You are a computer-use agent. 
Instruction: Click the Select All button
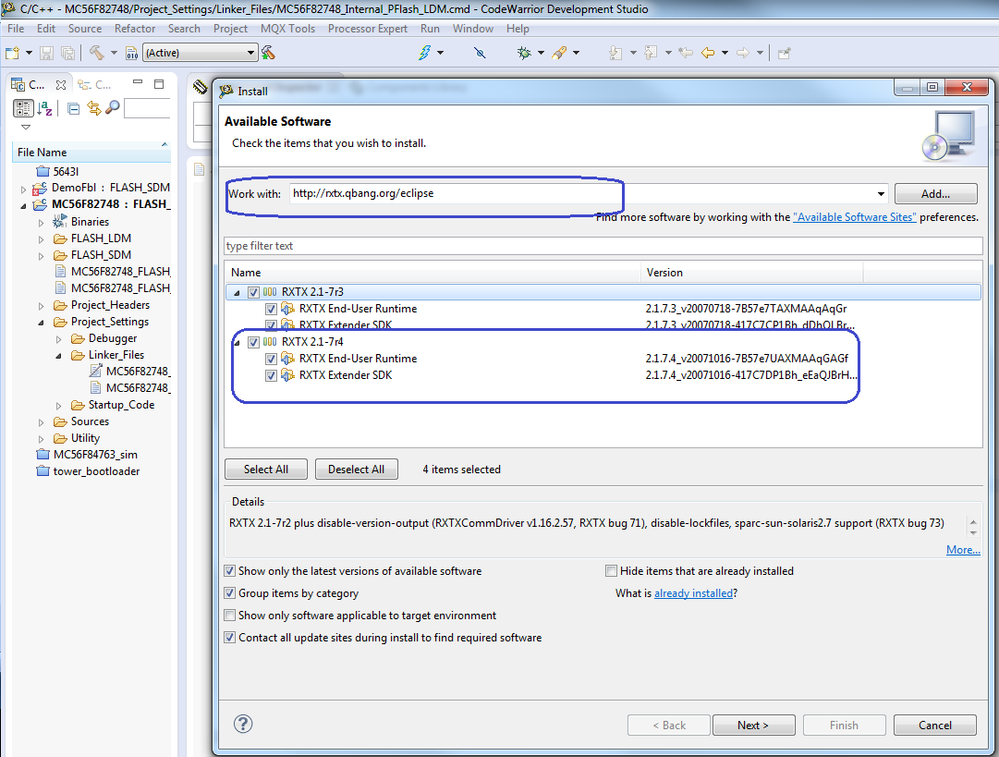coord(266,469)
